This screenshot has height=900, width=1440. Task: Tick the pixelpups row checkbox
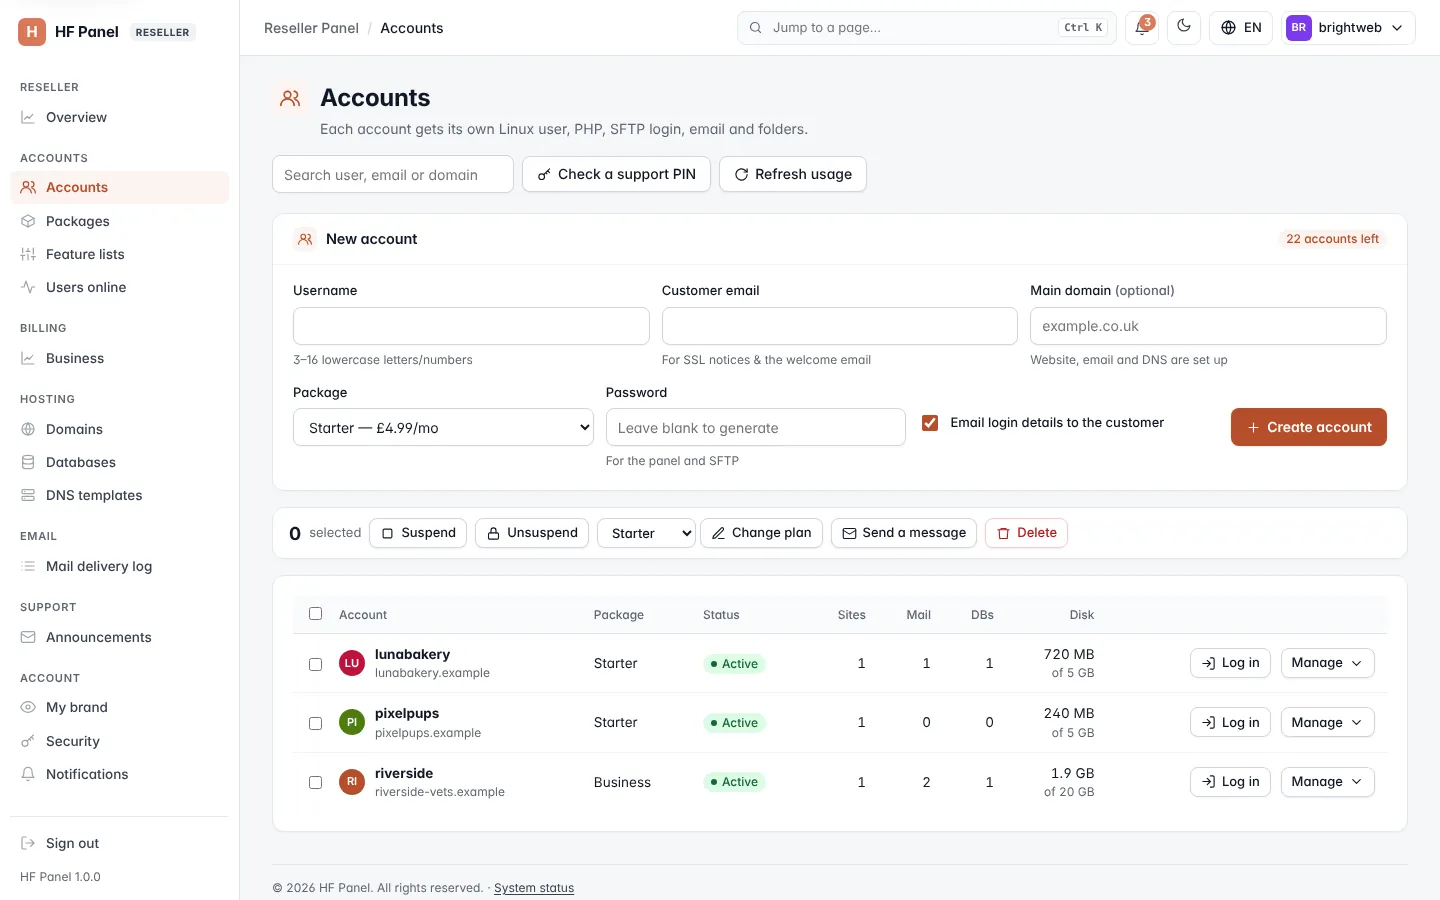point(315,723)
